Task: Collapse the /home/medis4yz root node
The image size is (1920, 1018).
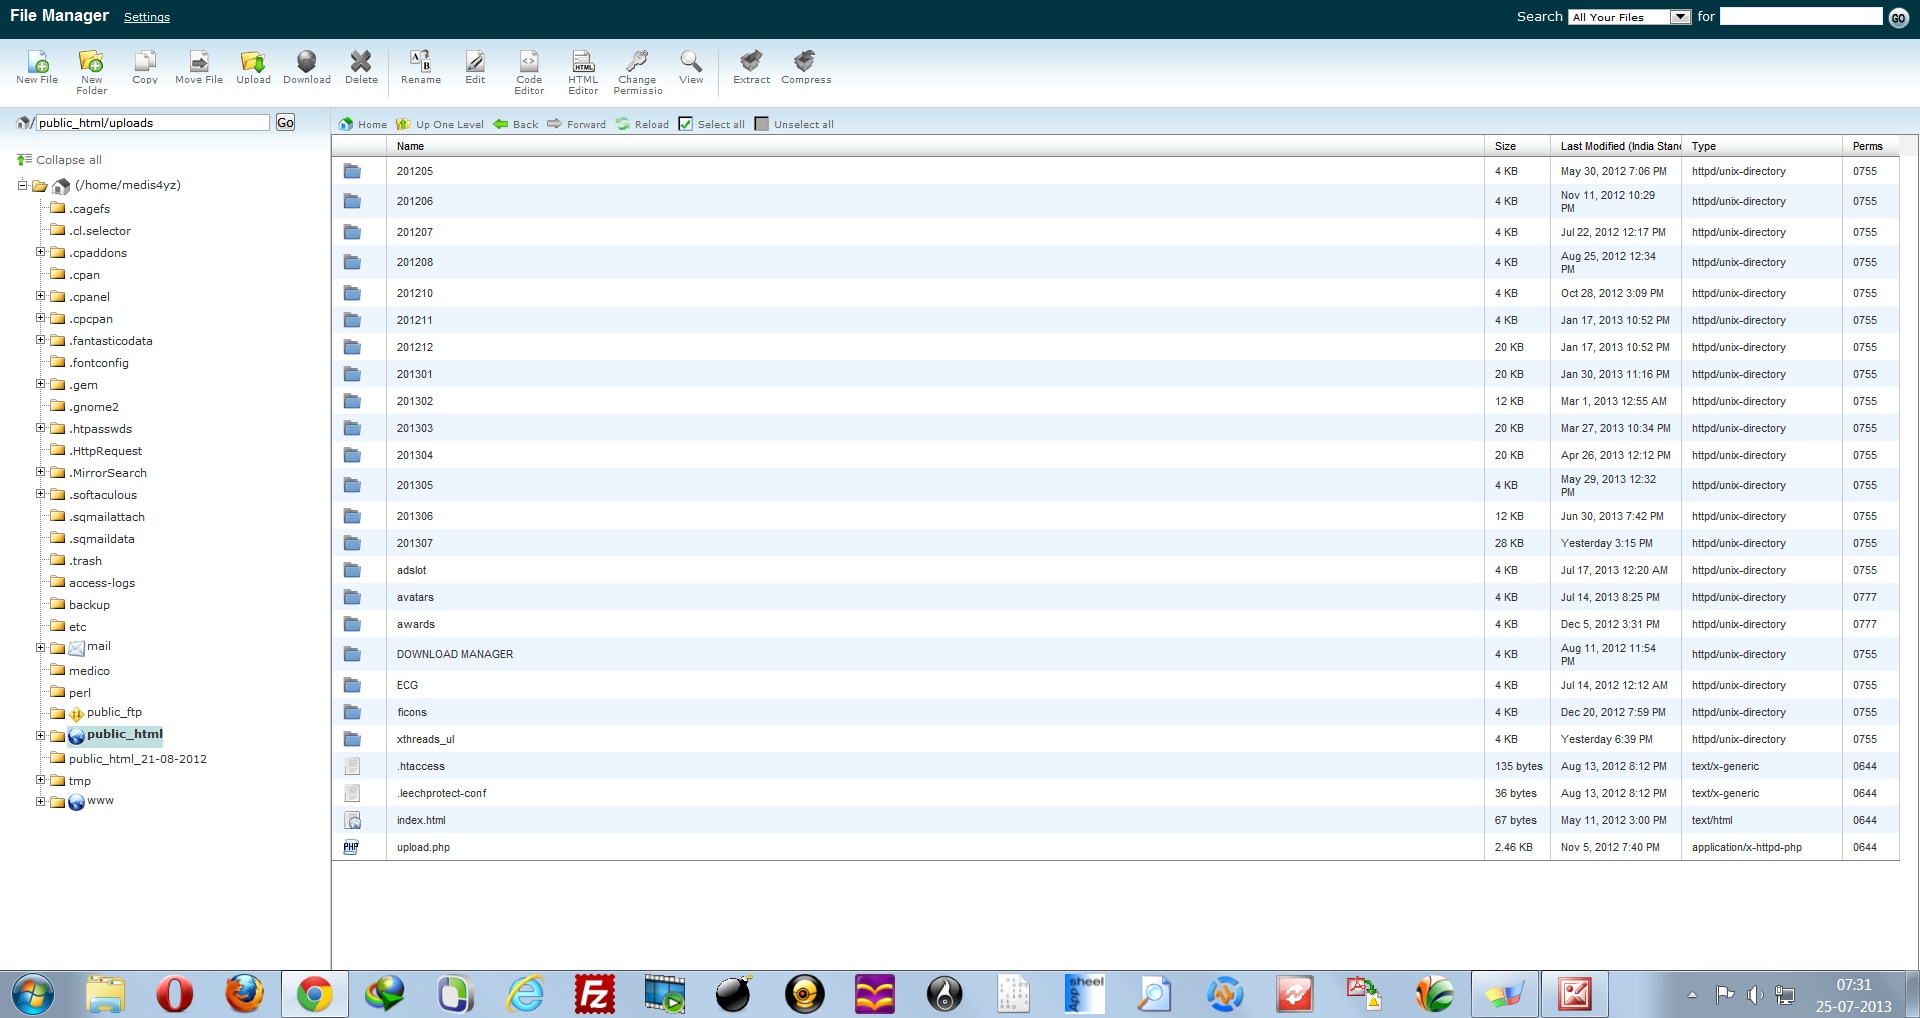Action: pos(22,185)
